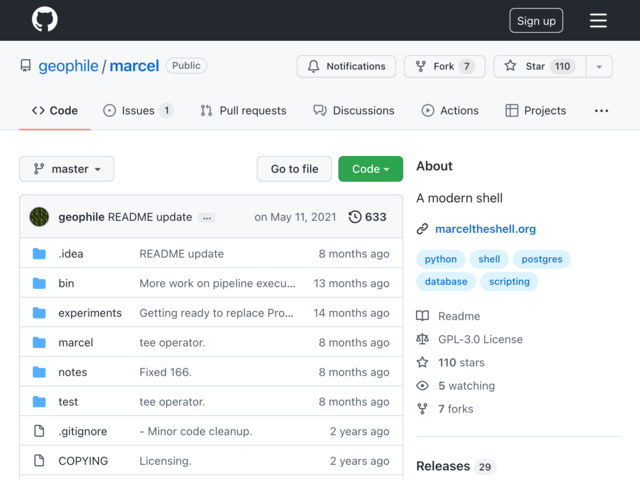The height and width of the screenshot is (480, 640).
Task: Click the fork icon in Fork button
Action: [x=420, y=66]
